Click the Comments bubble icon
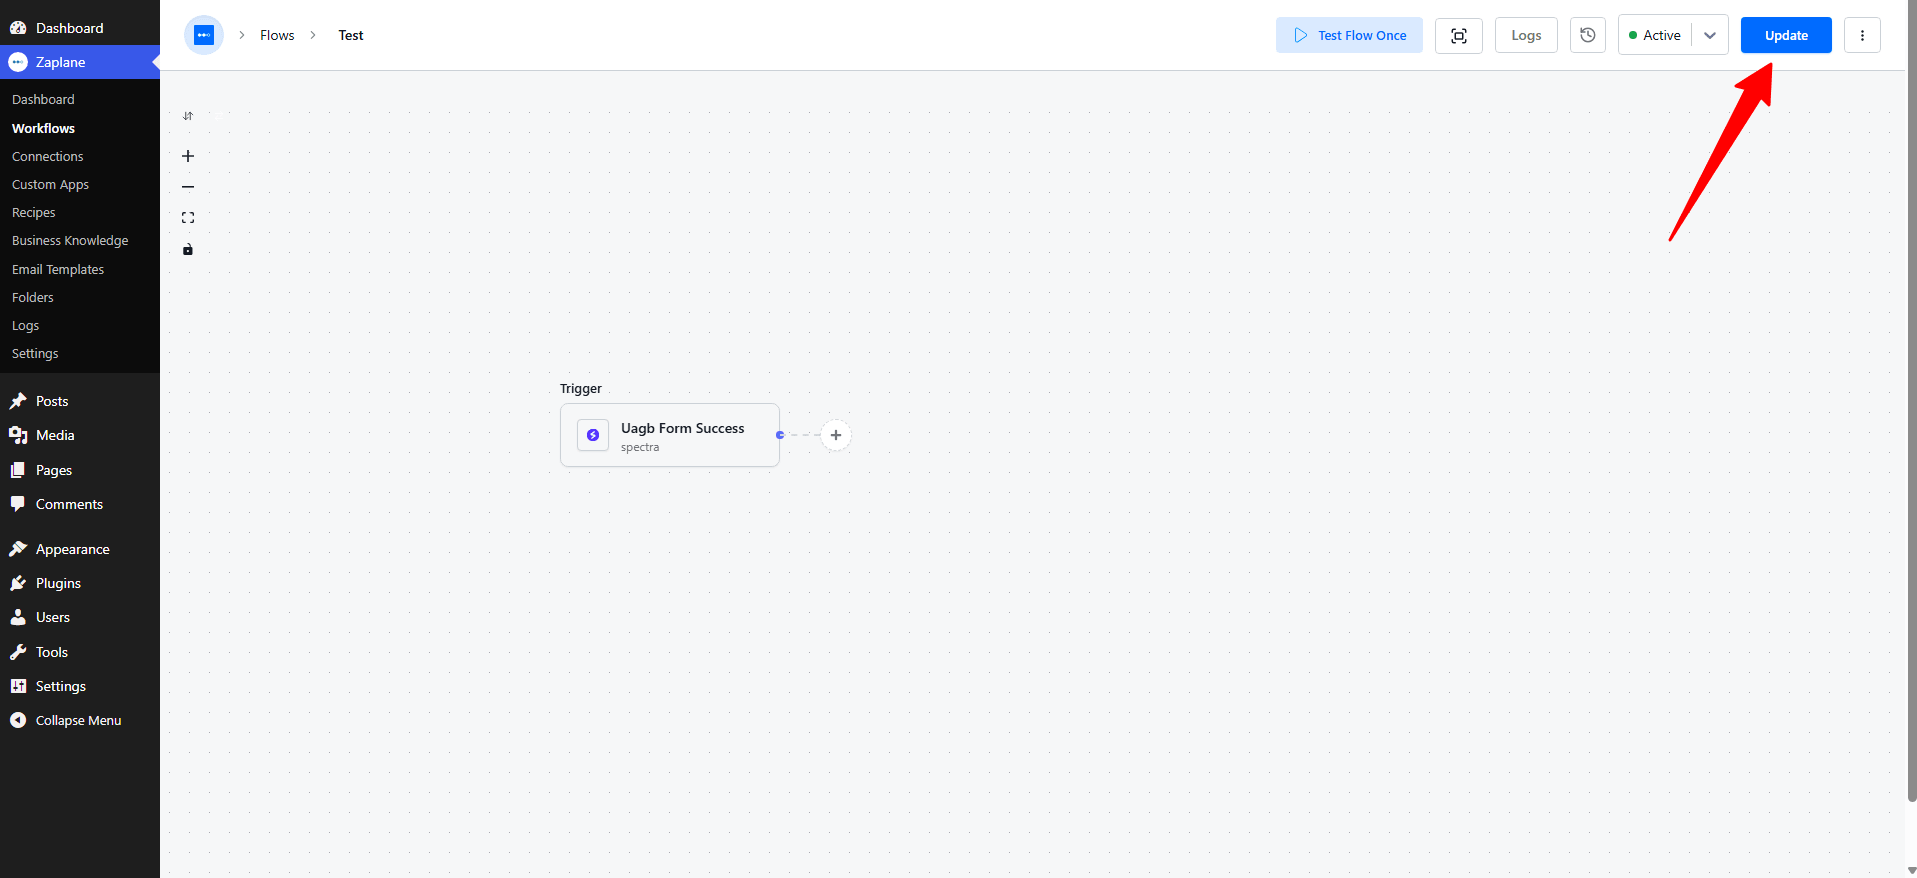Viewport: 1917px width, 878px height. tap(18, 504)
